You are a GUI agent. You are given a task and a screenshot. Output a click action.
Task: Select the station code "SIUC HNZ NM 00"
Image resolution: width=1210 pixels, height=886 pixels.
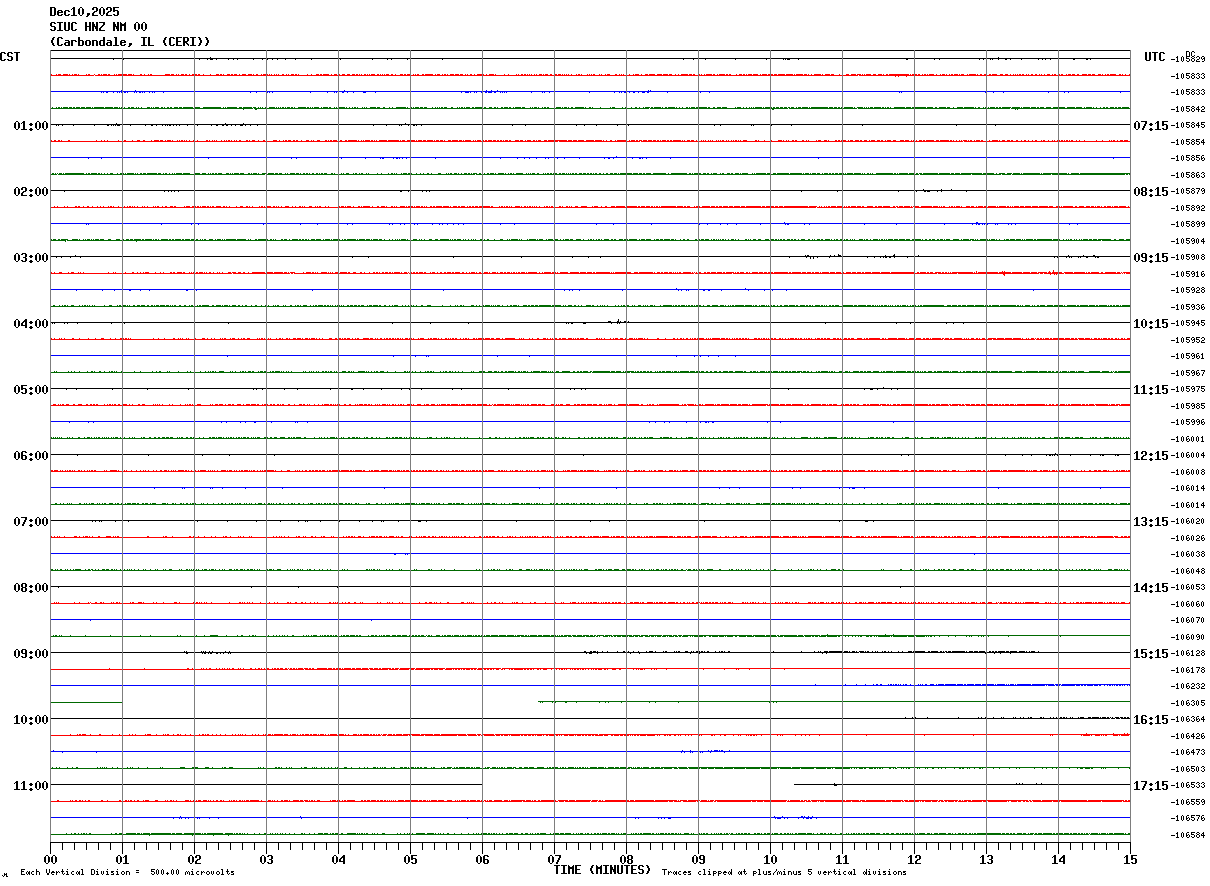click(98, 27)
